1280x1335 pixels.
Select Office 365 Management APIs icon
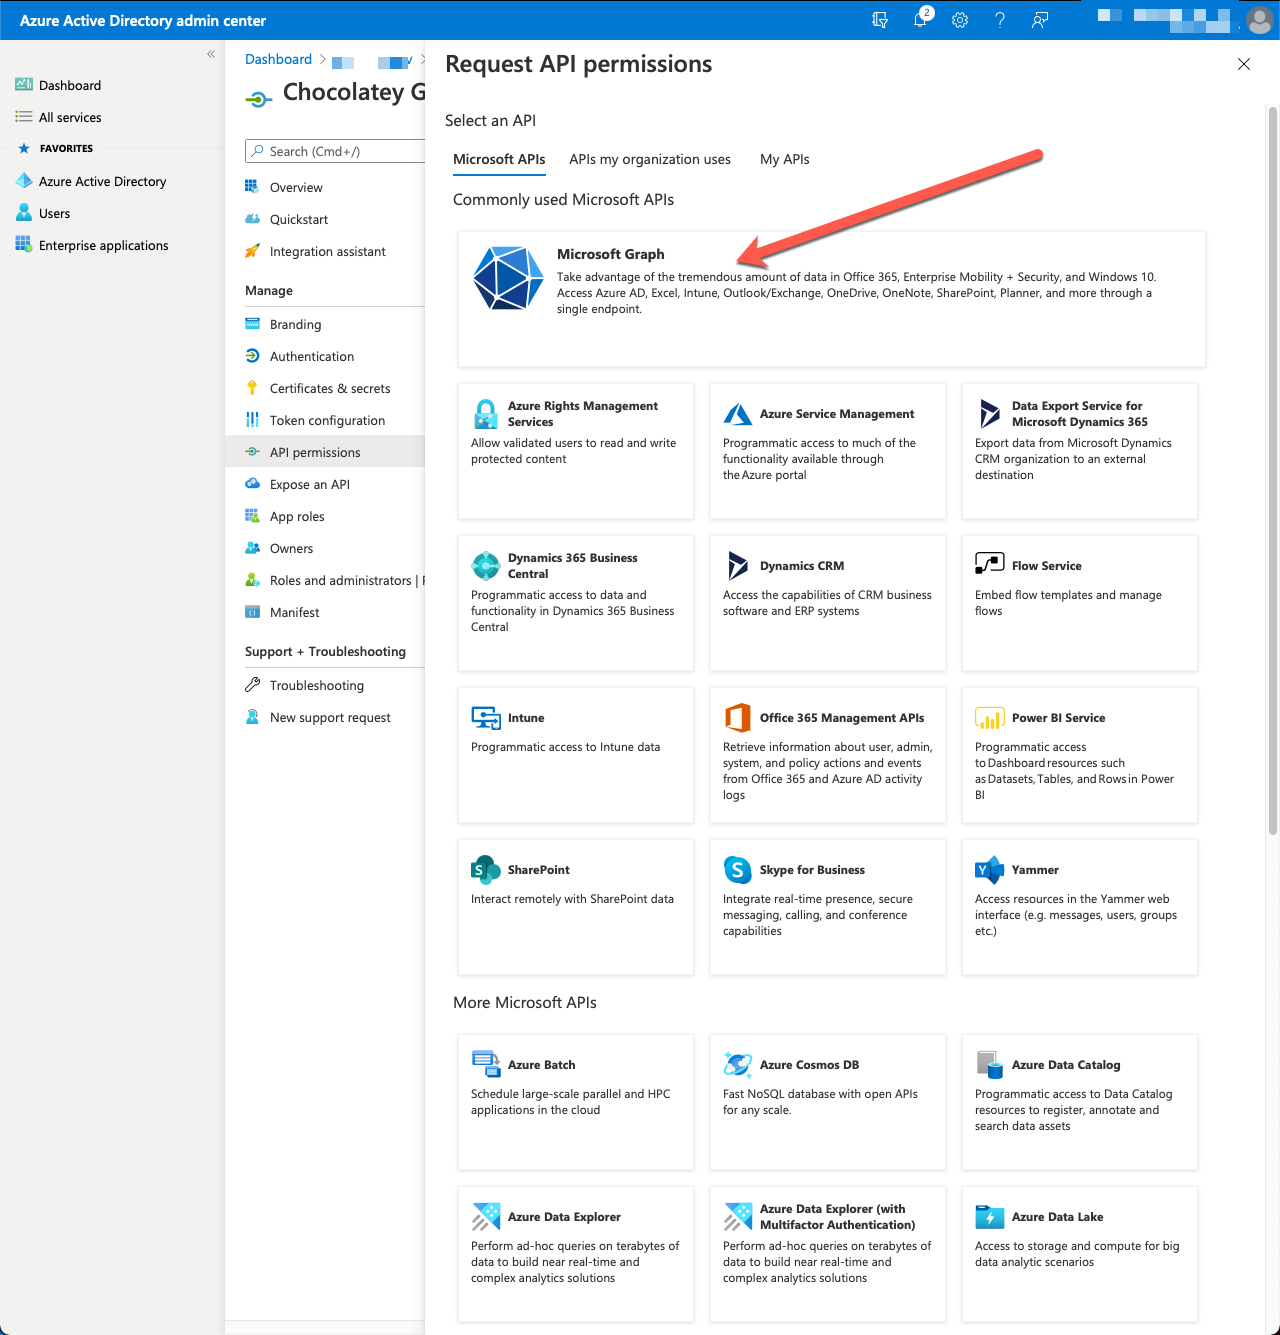[738, 718]
